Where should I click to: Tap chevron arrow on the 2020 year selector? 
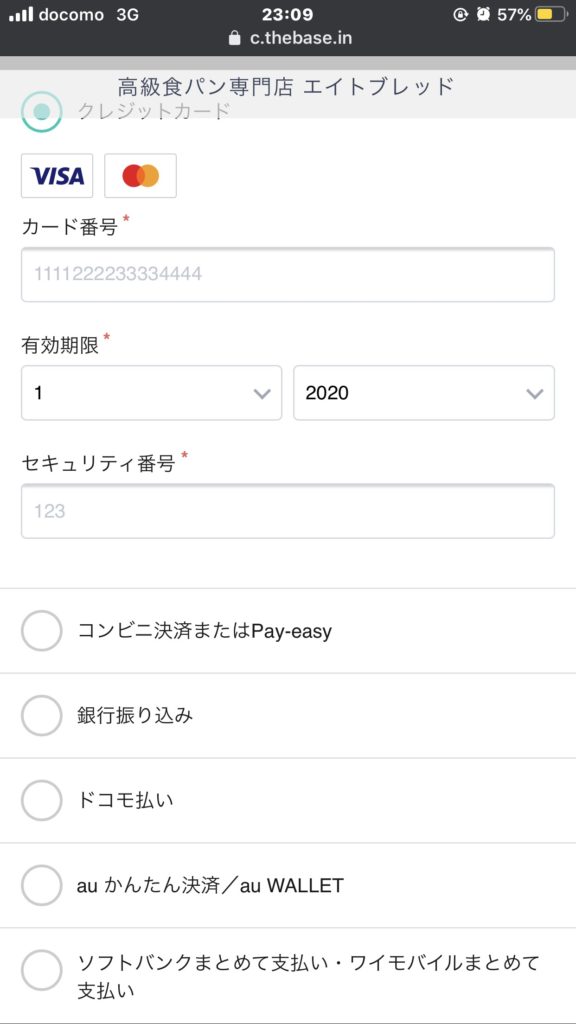click(535, 394)
